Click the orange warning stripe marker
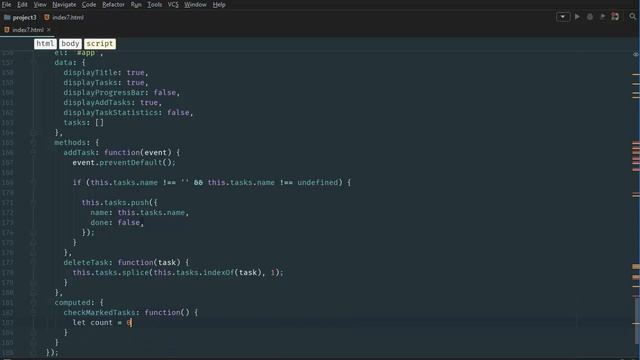This screenshot has width=640, height=360. 636,267
